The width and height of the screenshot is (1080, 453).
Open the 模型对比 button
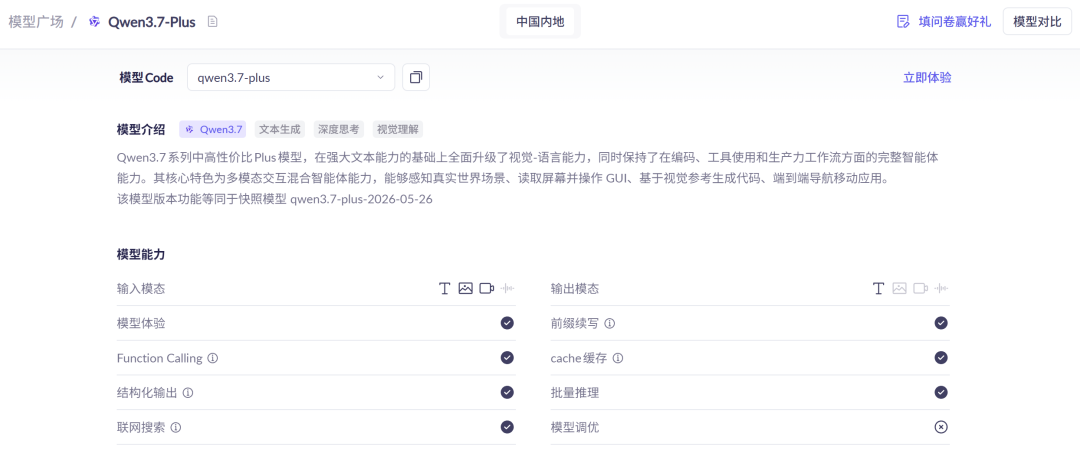point(1037,22)
